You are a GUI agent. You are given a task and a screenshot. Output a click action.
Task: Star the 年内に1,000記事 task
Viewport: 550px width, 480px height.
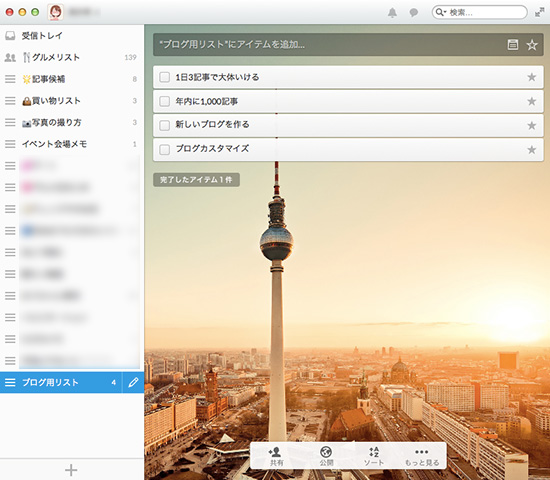[532, 101]
